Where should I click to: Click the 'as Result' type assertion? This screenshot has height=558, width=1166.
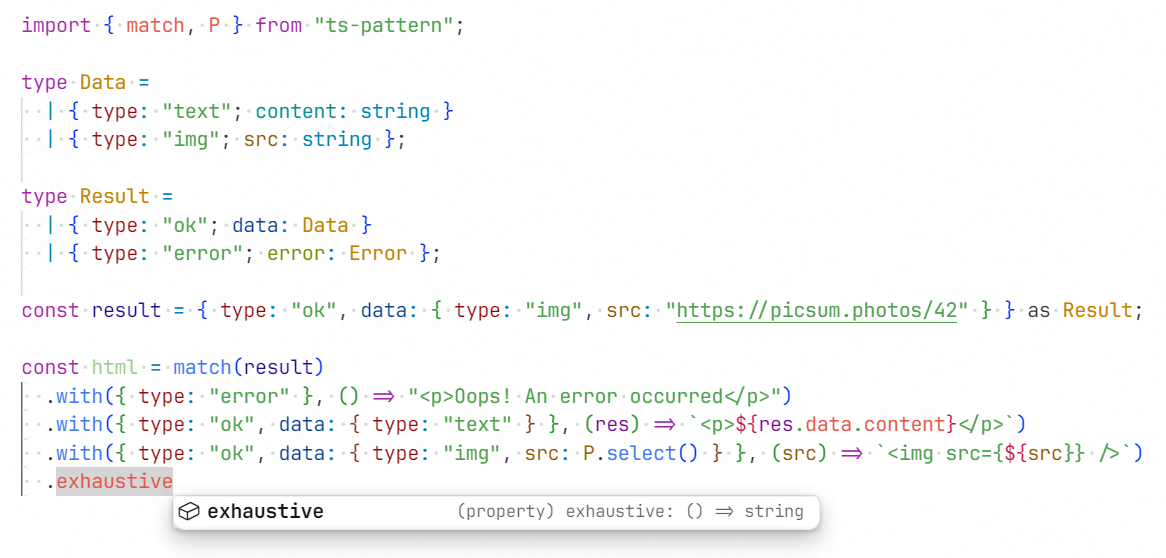click(x=1084, y=311)
